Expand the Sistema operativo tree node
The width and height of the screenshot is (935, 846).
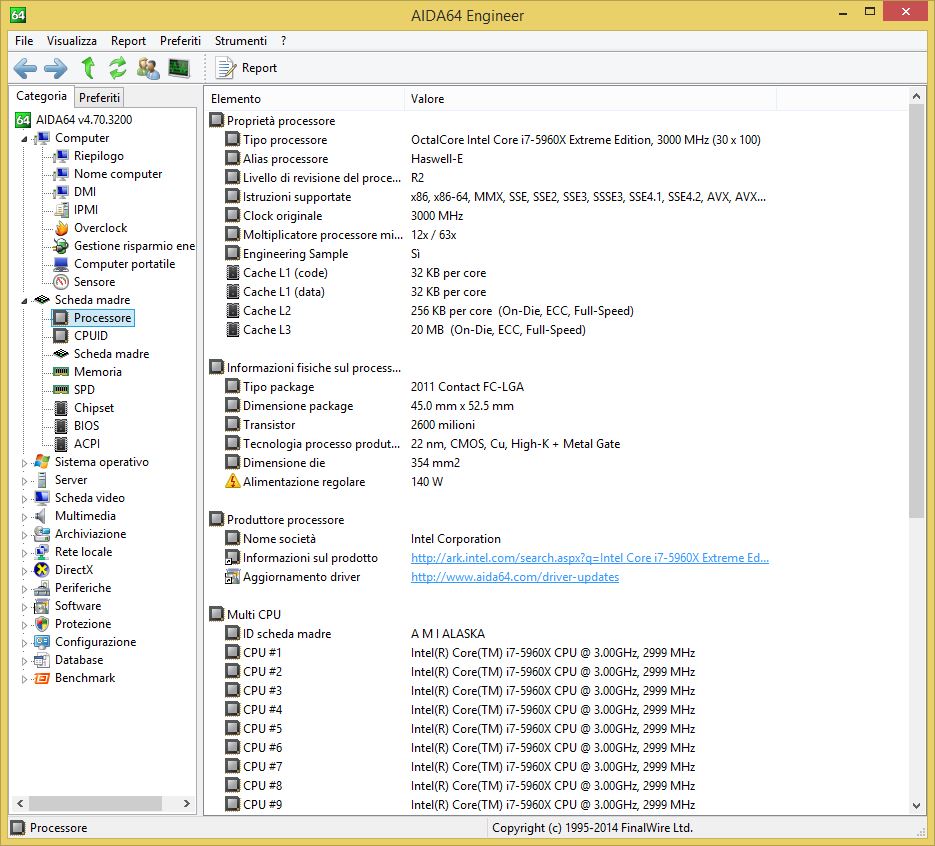[x=26, y=463]
